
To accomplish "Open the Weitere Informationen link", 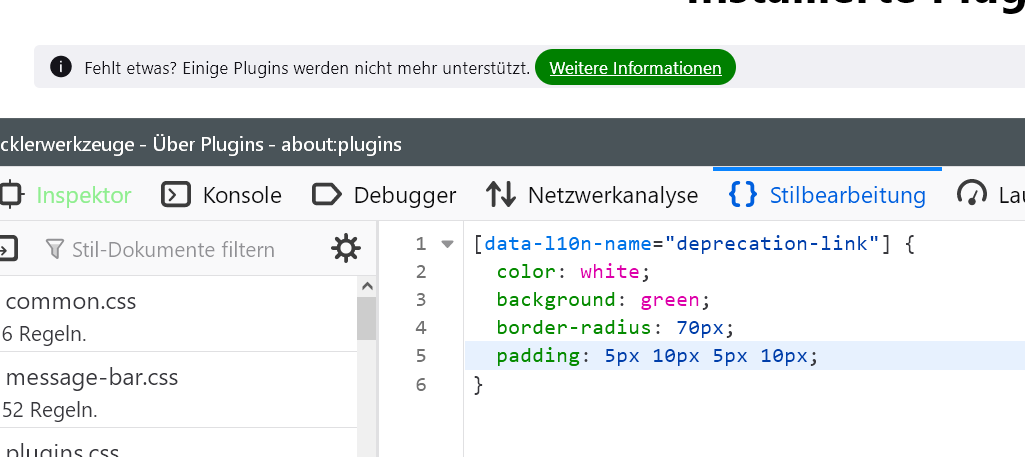I will tap(635, 68).
